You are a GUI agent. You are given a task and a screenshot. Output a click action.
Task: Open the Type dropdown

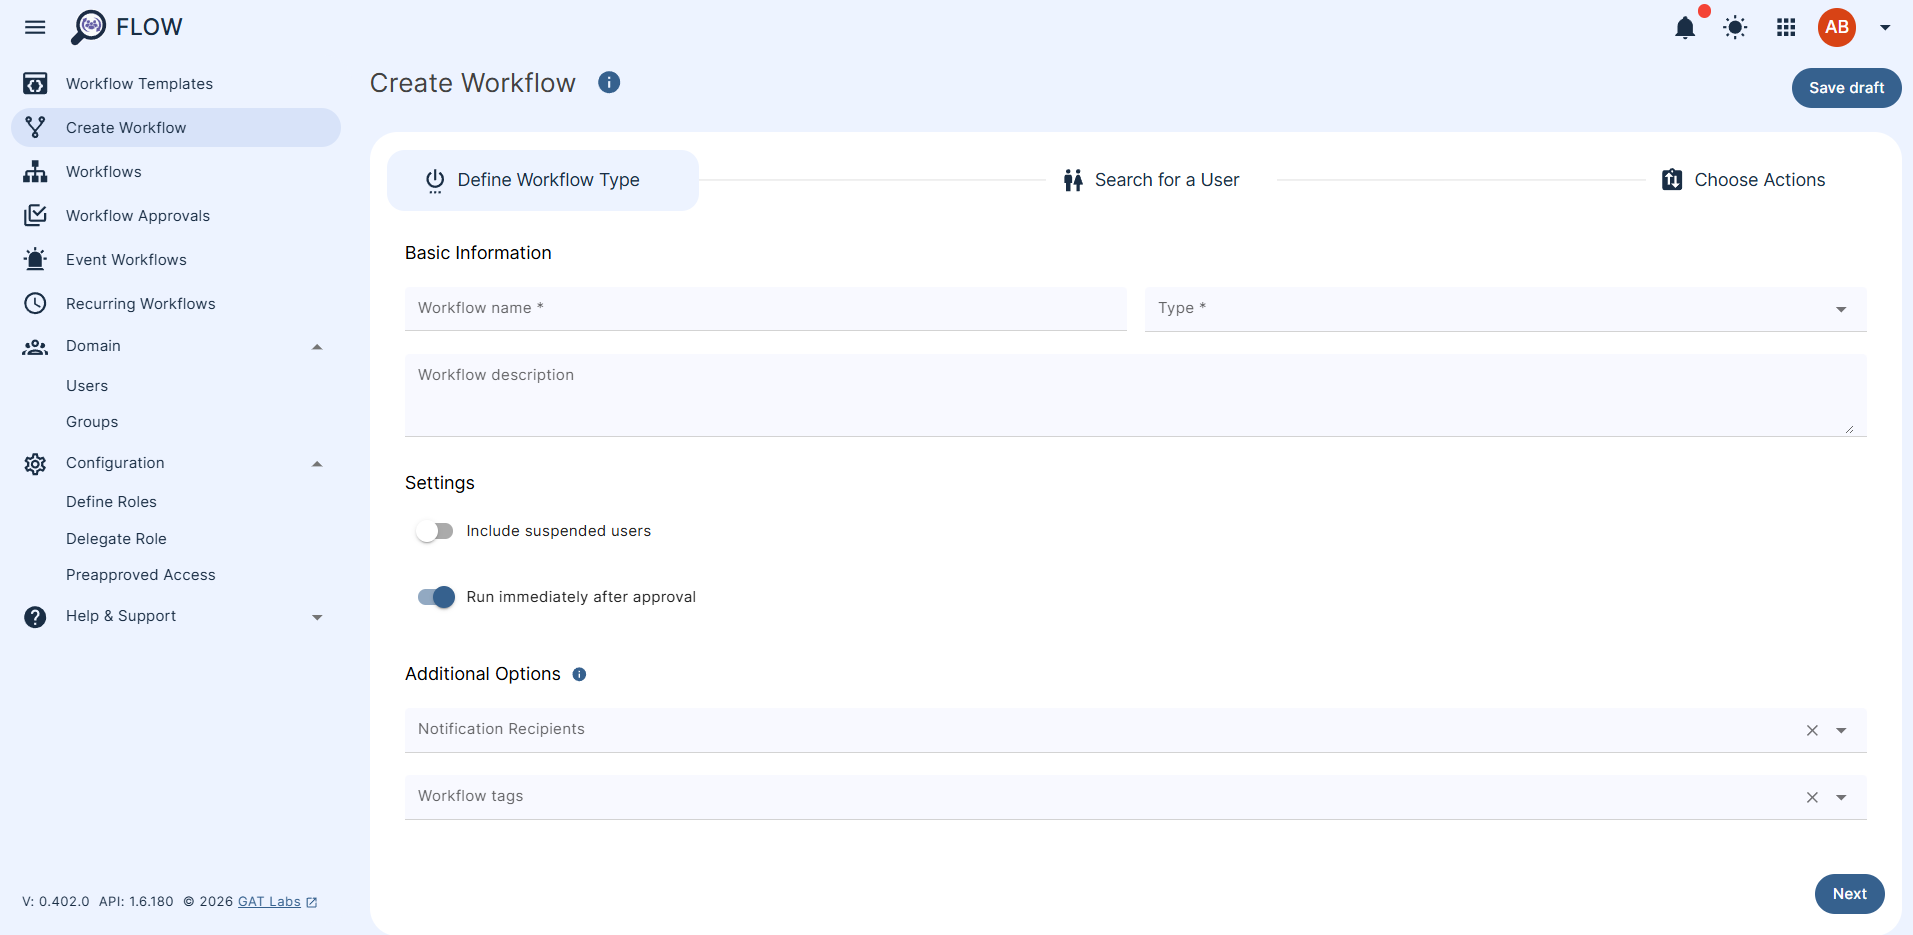point(1840,309)
